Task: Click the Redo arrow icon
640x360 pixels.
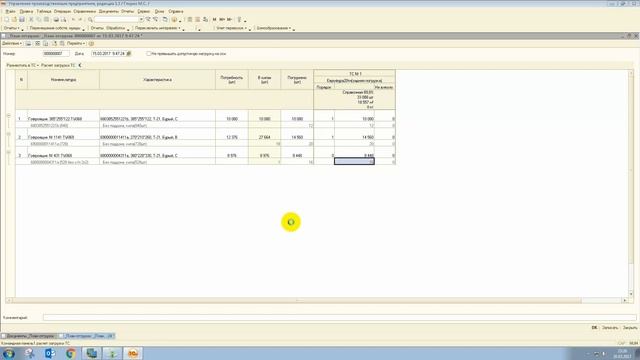Action: 80,20
